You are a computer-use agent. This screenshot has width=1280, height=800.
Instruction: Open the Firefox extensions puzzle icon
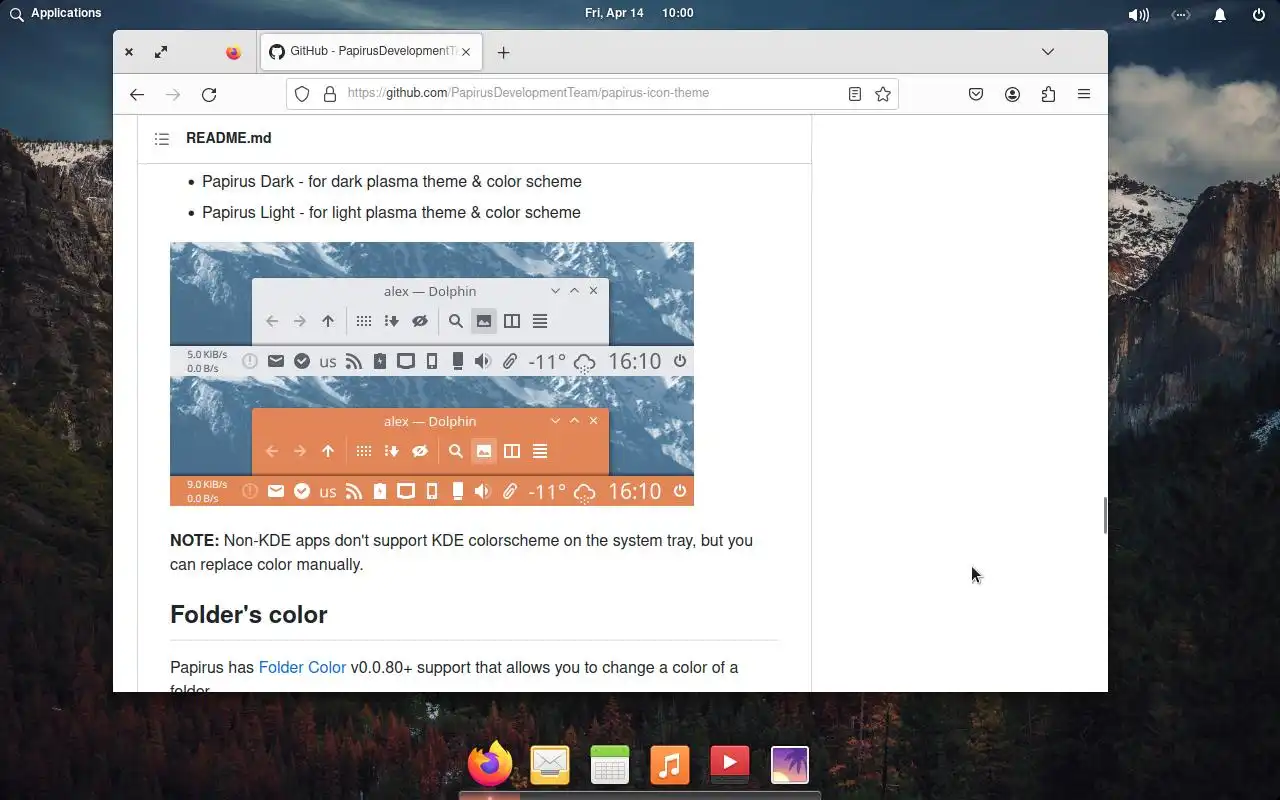(1048, 94)
